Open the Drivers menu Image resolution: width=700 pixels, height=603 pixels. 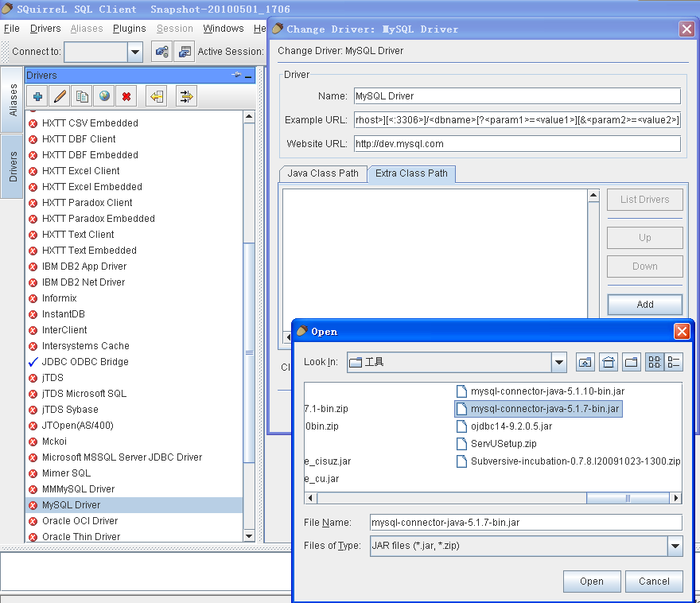pyautogui.click(x=46, y=29)
